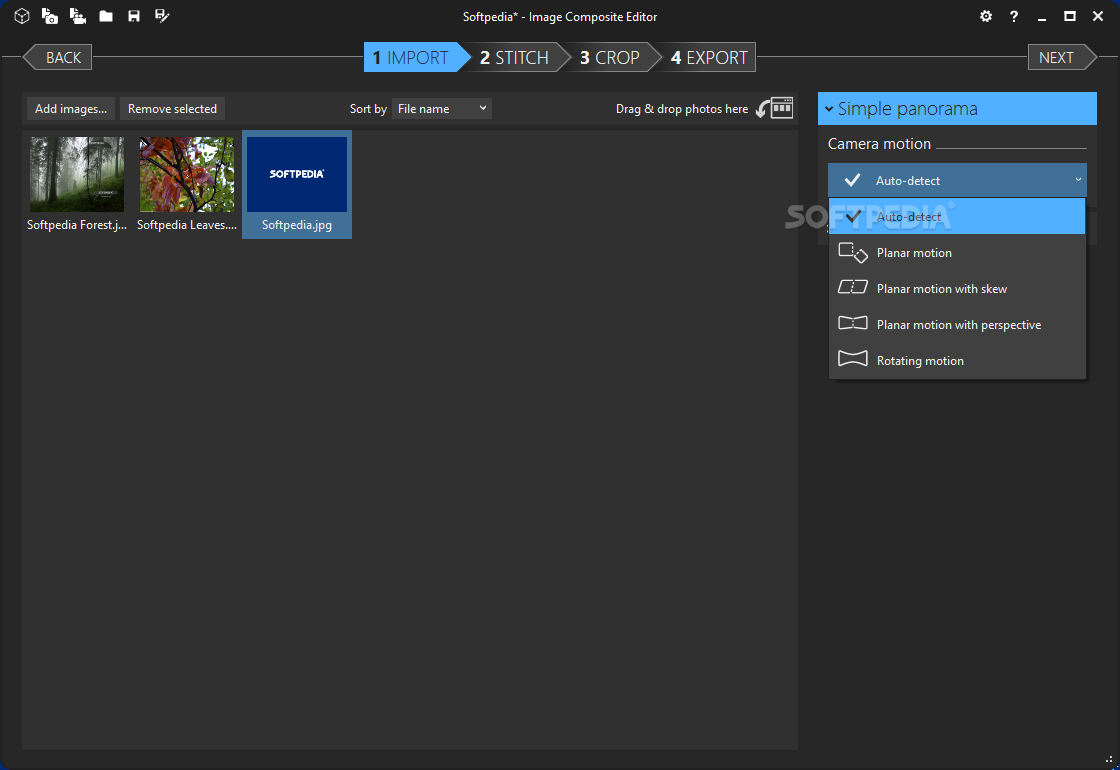Select the Softpedia Leaves thumbnail
The width and height of the screenshot is (1120, 770).
pos(186,184)
